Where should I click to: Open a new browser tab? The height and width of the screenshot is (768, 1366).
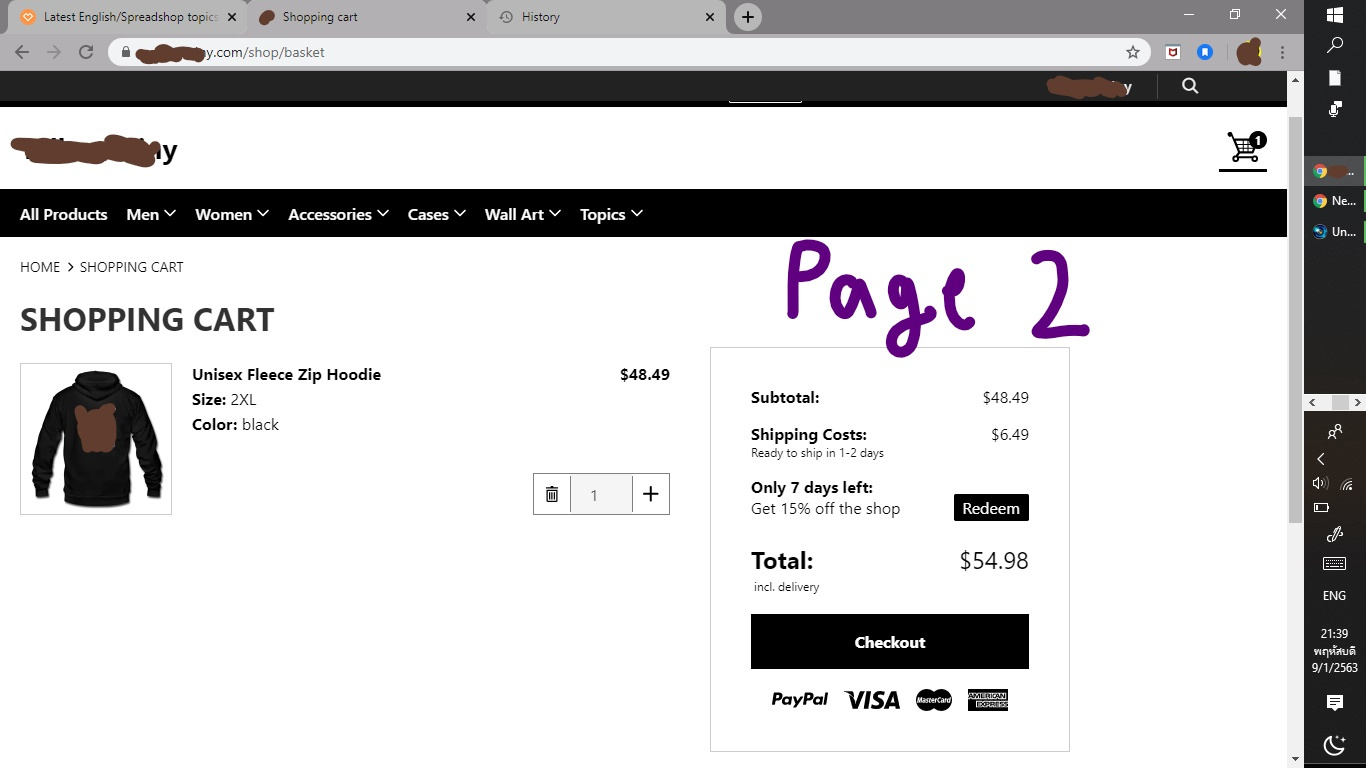click(x=747, y=17)
